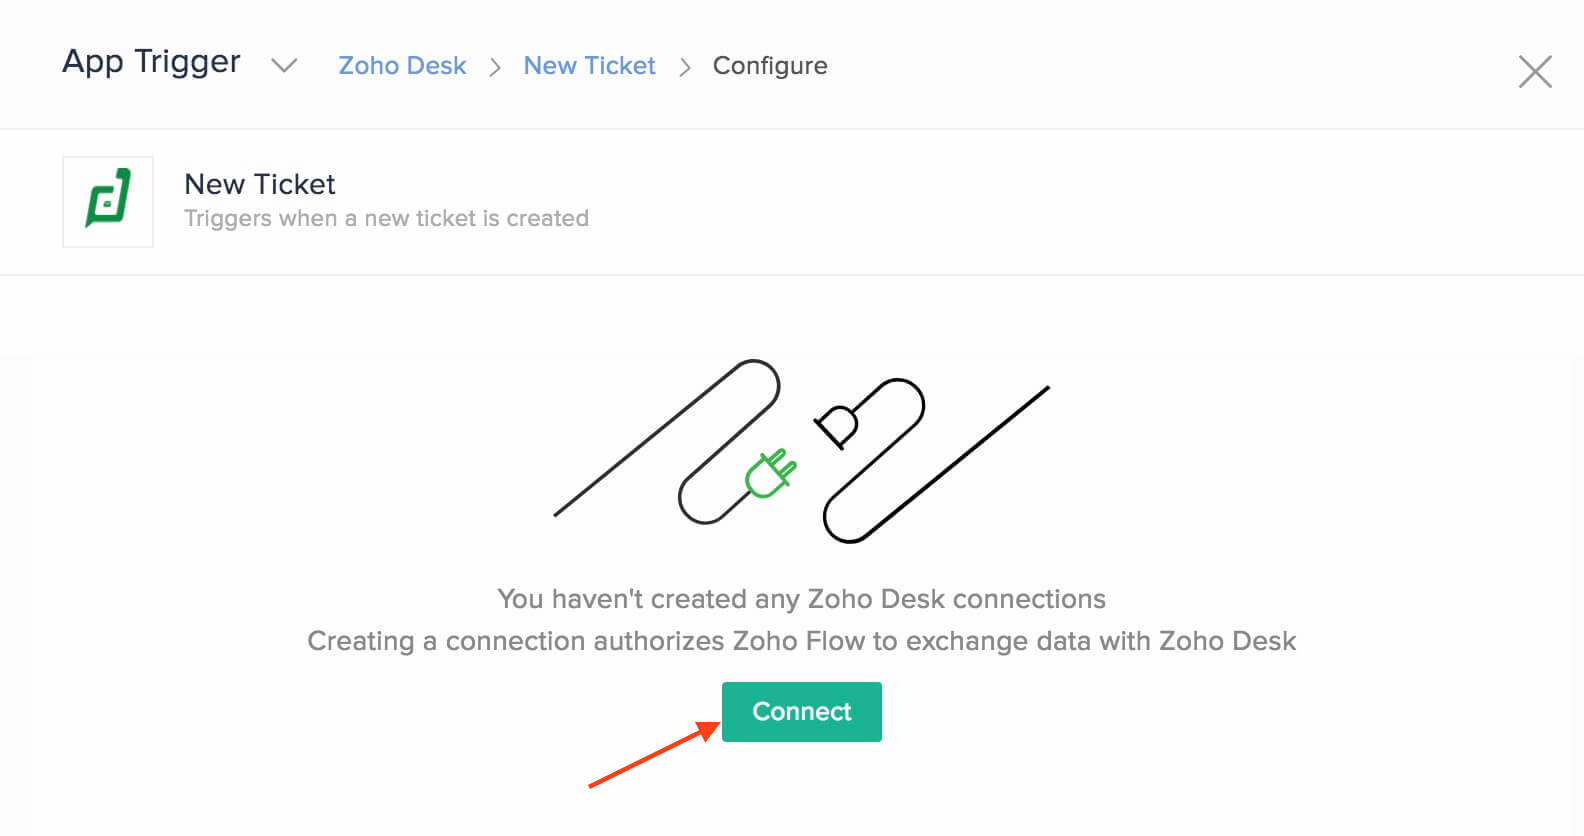Image resolution: width=1584 pixels, height=836 pixels.
Task: Click the Zoho Desk logo beside New Ticket
Action: click(x=107, y=201)
